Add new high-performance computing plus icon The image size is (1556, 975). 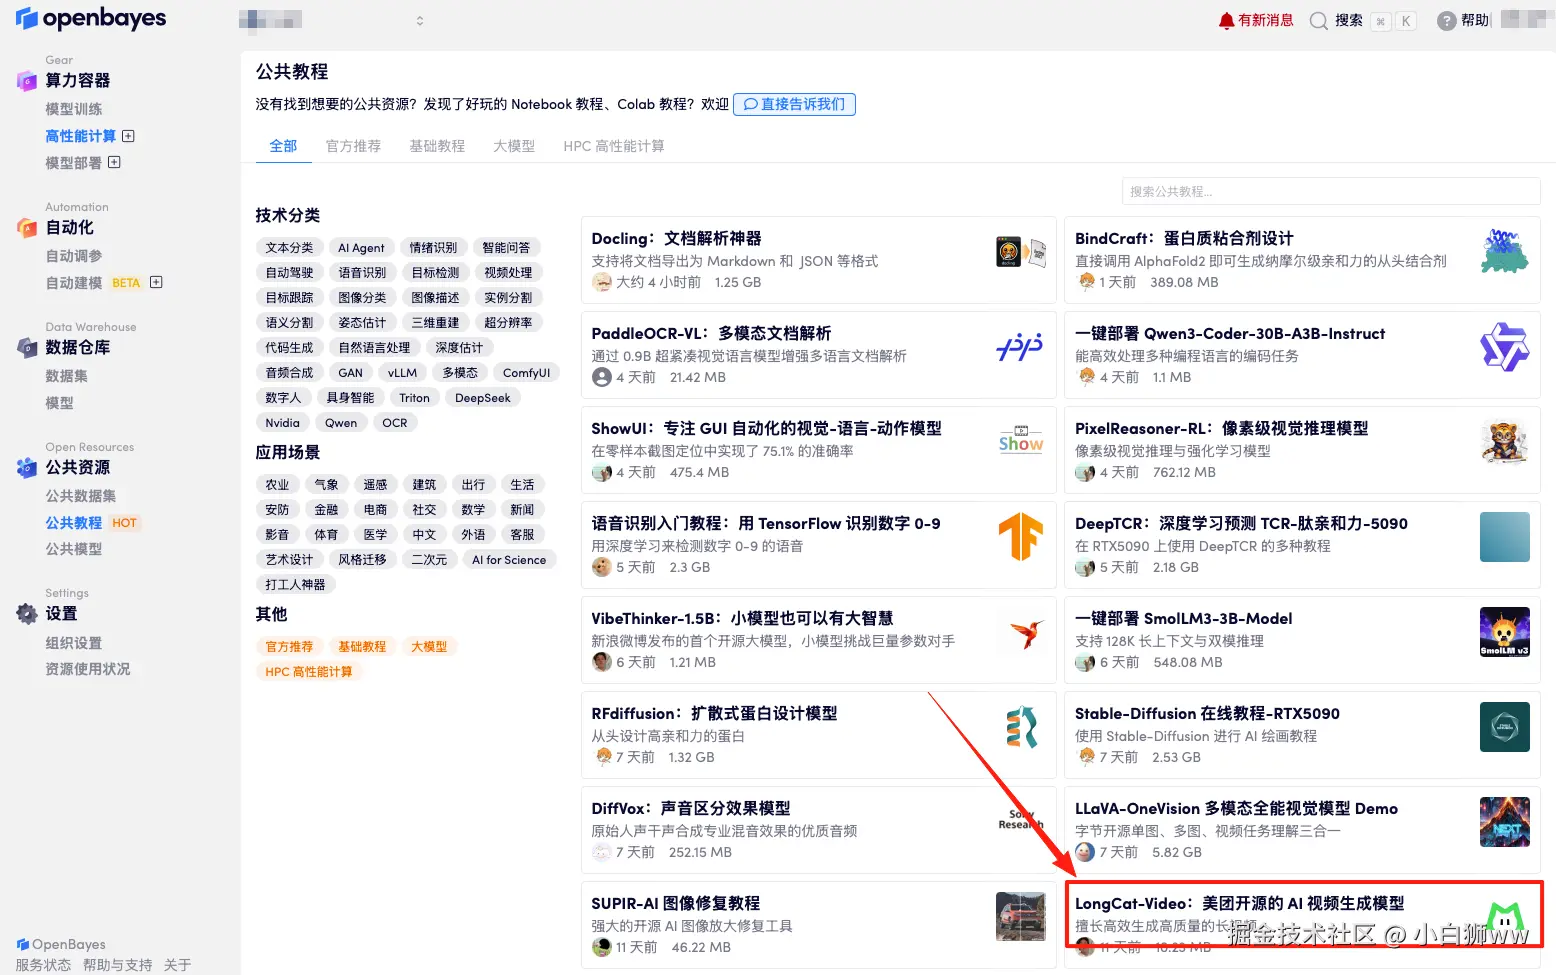pyautogui.click(x=128, y=136)
